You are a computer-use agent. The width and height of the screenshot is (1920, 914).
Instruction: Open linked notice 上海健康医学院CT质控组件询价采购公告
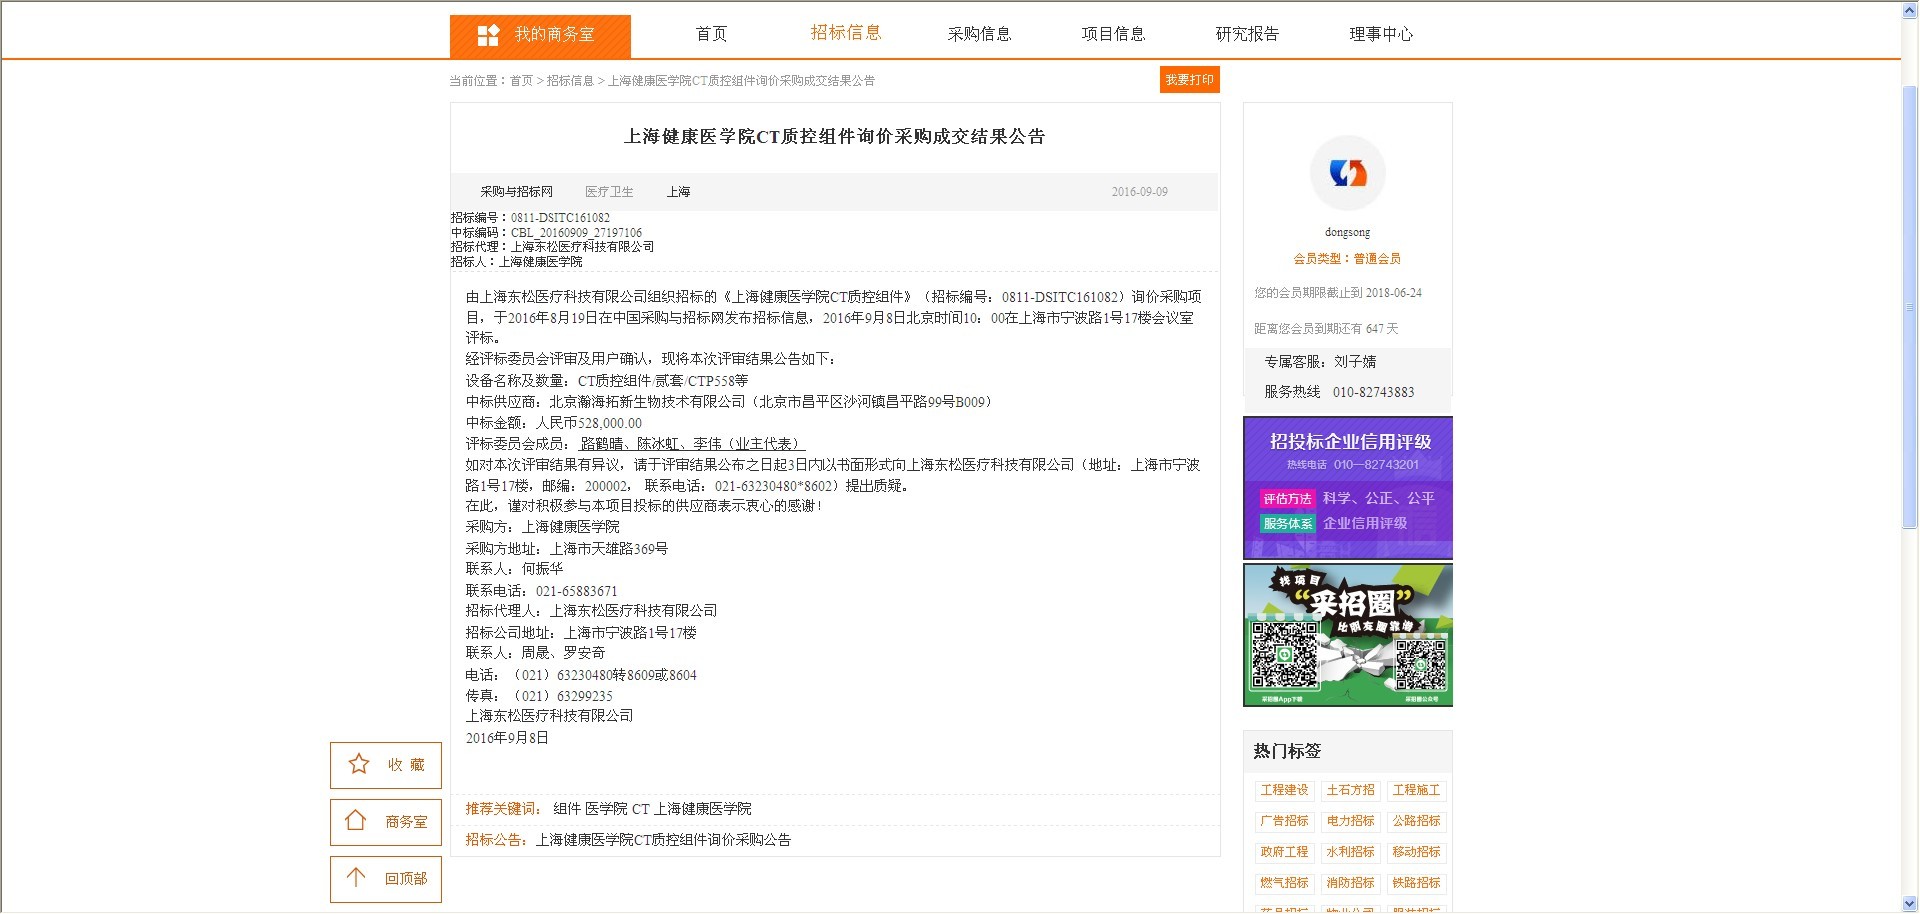coord(663,840)
